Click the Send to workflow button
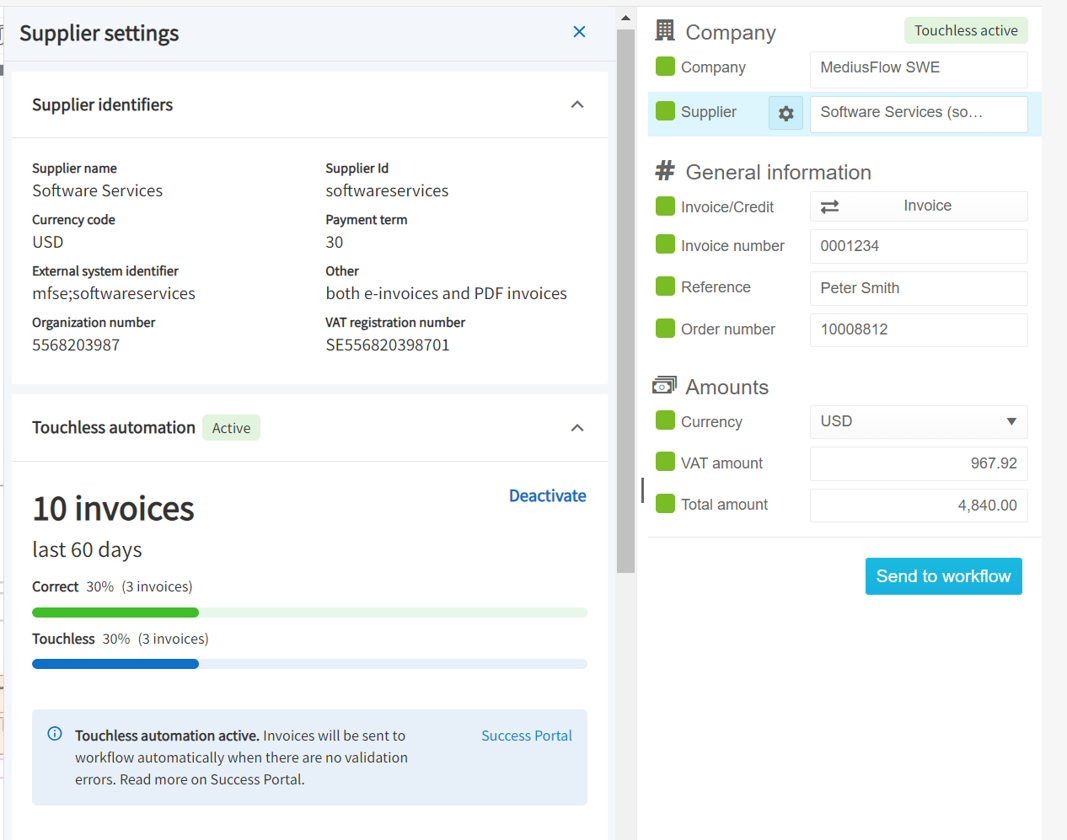 [943, 576]
